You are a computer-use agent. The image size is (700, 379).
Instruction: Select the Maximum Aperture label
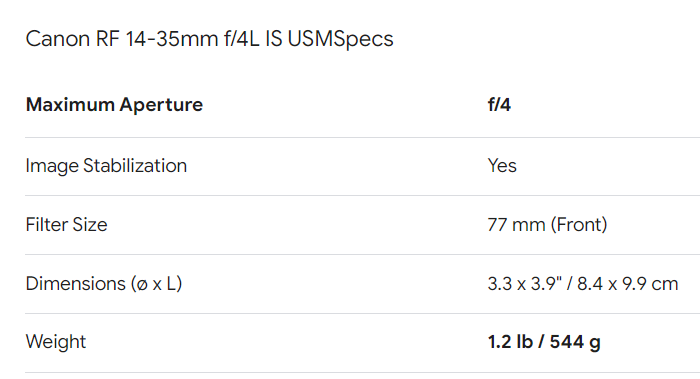coord(114,105)
